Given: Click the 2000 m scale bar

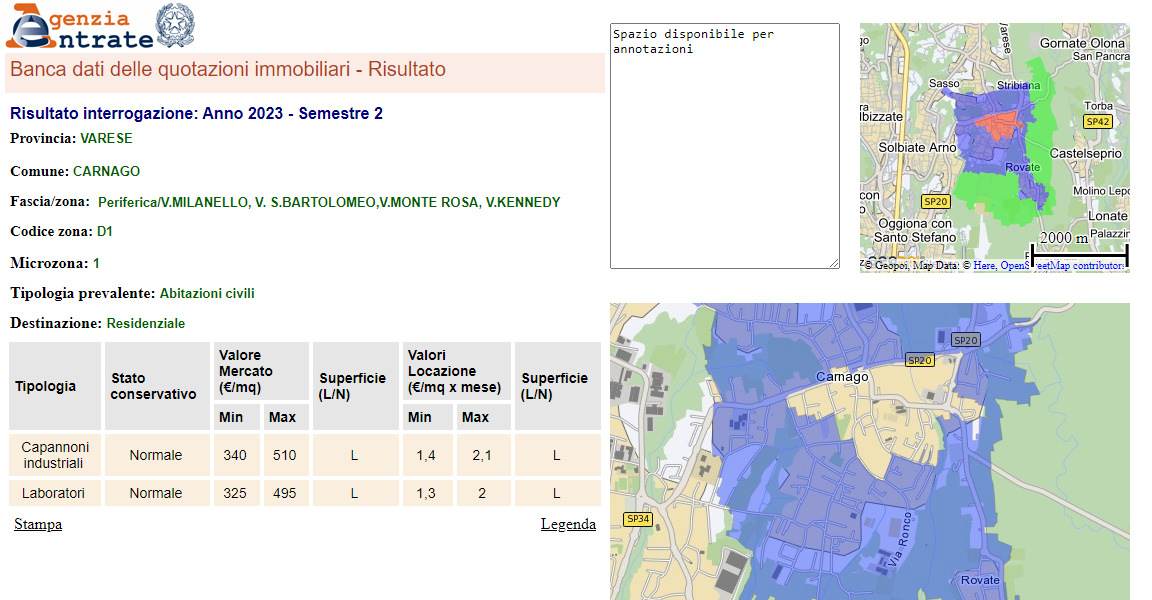Looking at the screenshot, I should (1078, 251).
